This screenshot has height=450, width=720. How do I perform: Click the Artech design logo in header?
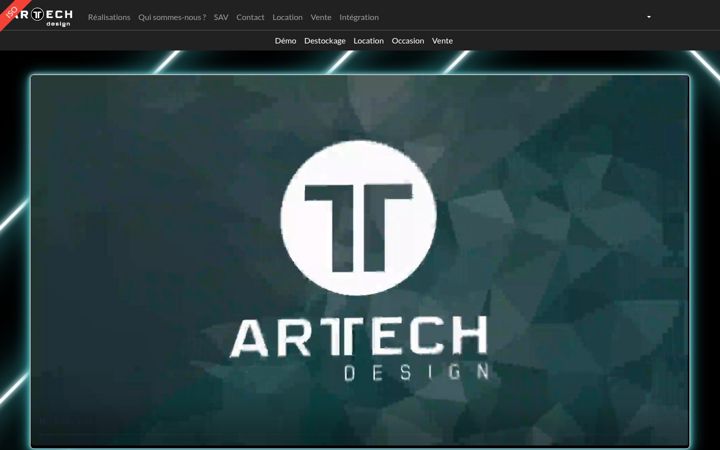[x=44, y=17]
